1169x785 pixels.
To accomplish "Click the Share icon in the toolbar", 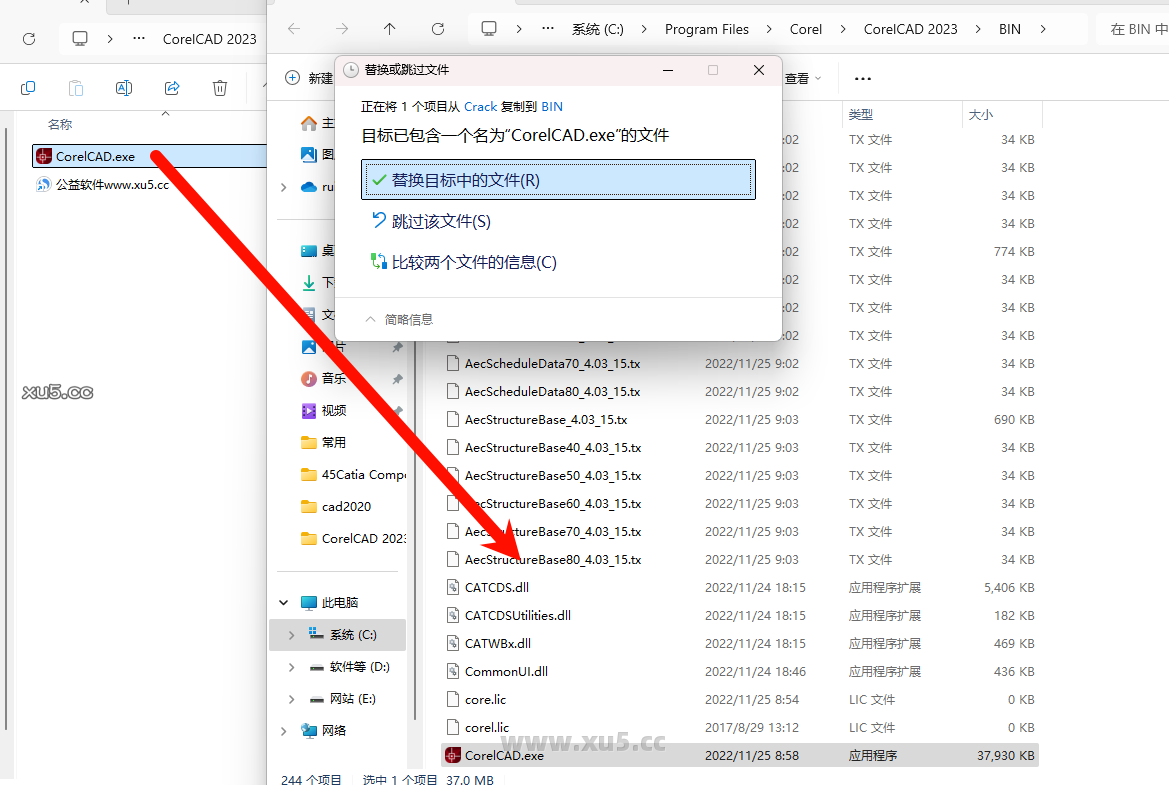I will click(x=171, y=88).
